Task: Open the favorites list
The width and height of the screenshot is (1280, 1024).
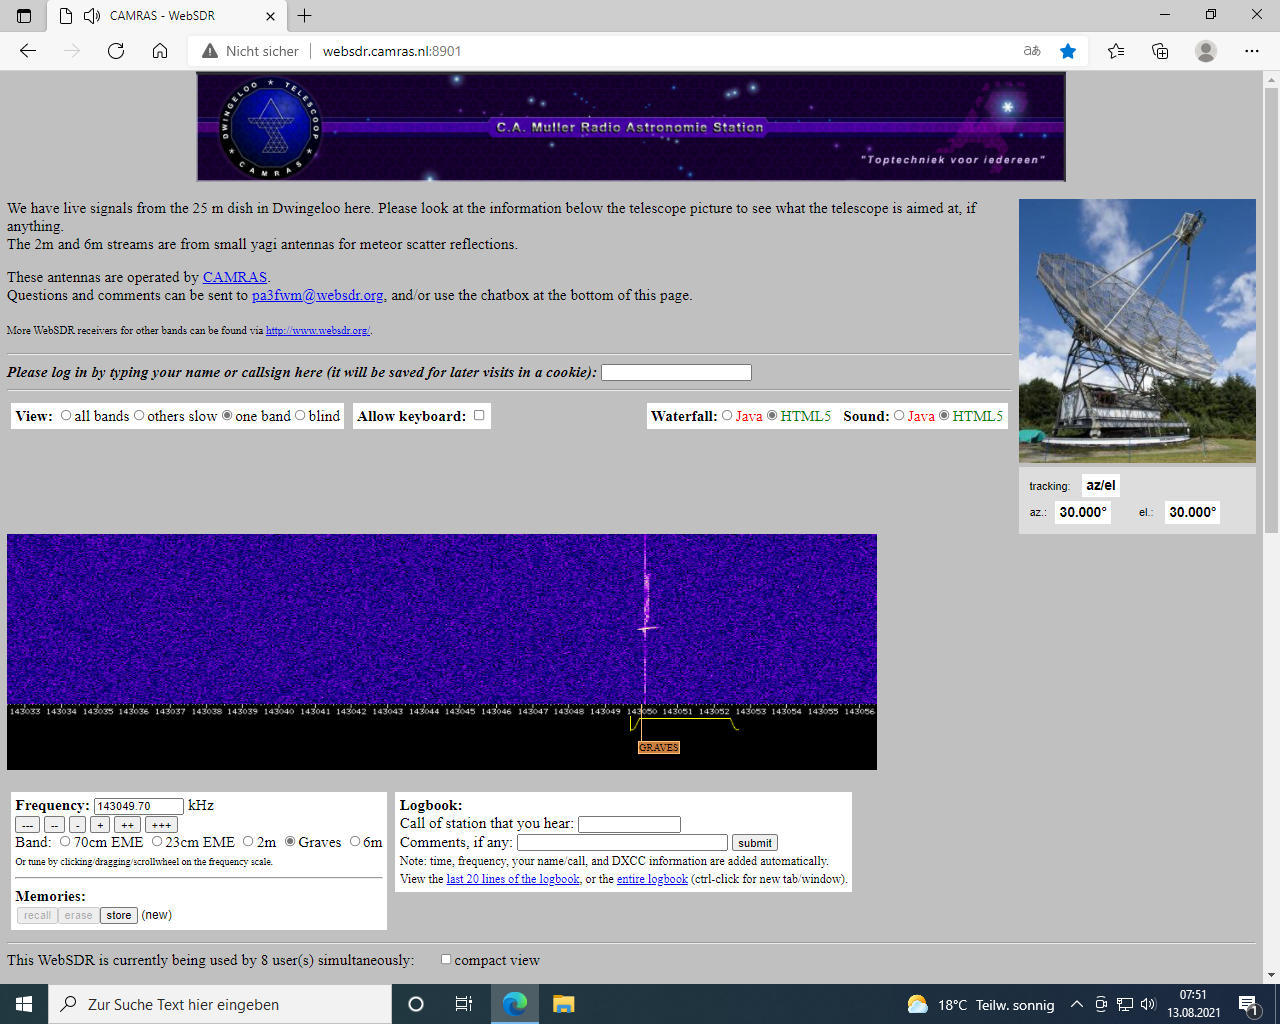Action: point(1116,51)
